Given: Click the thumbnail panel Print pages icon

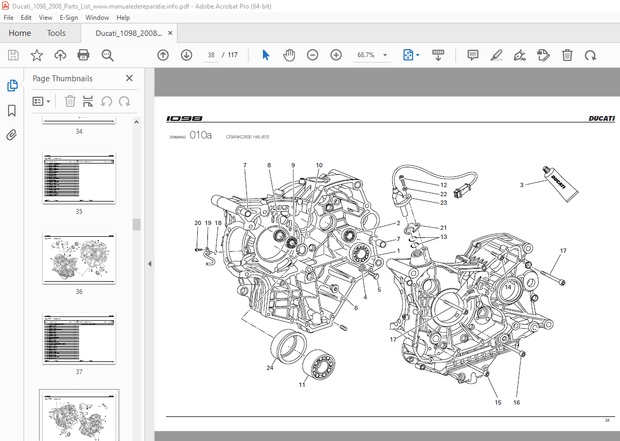Looking at the screenshot, I should coord(88,101).
